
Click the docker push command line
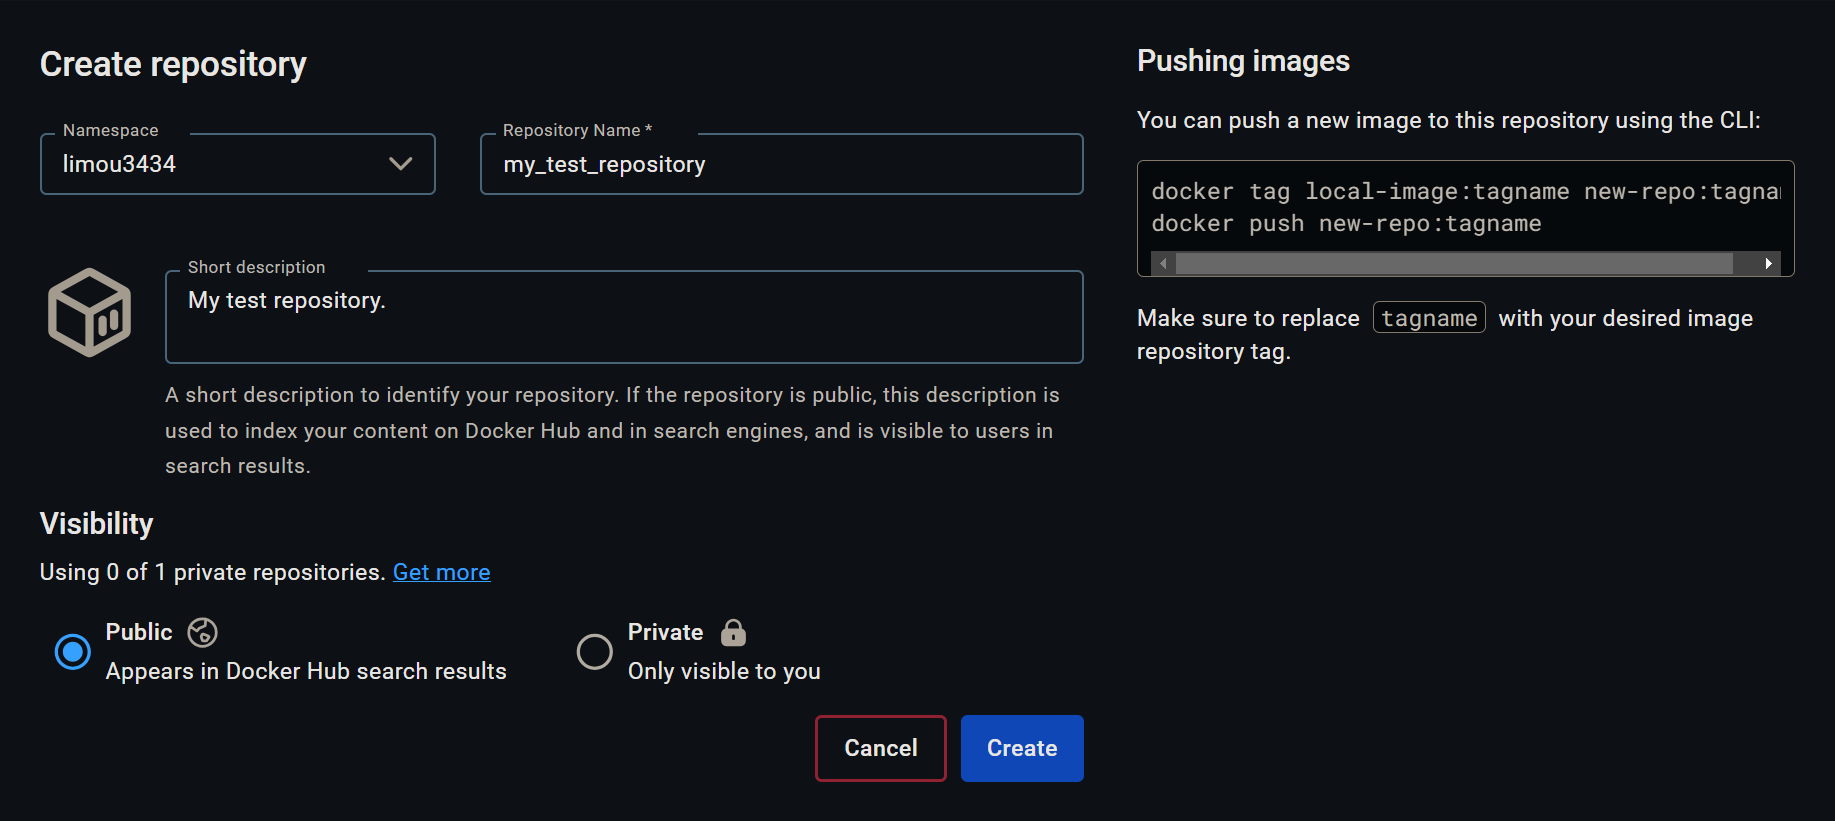click(1346, 224)
